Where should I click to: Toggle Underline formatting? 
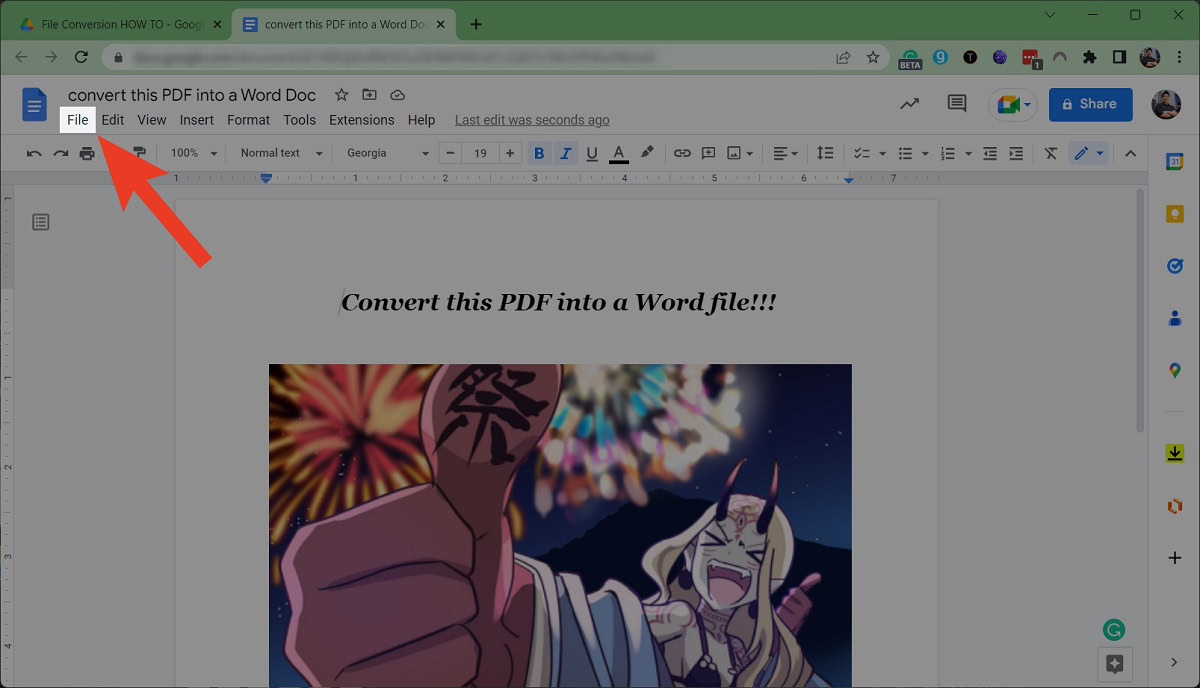coord(592,153)
